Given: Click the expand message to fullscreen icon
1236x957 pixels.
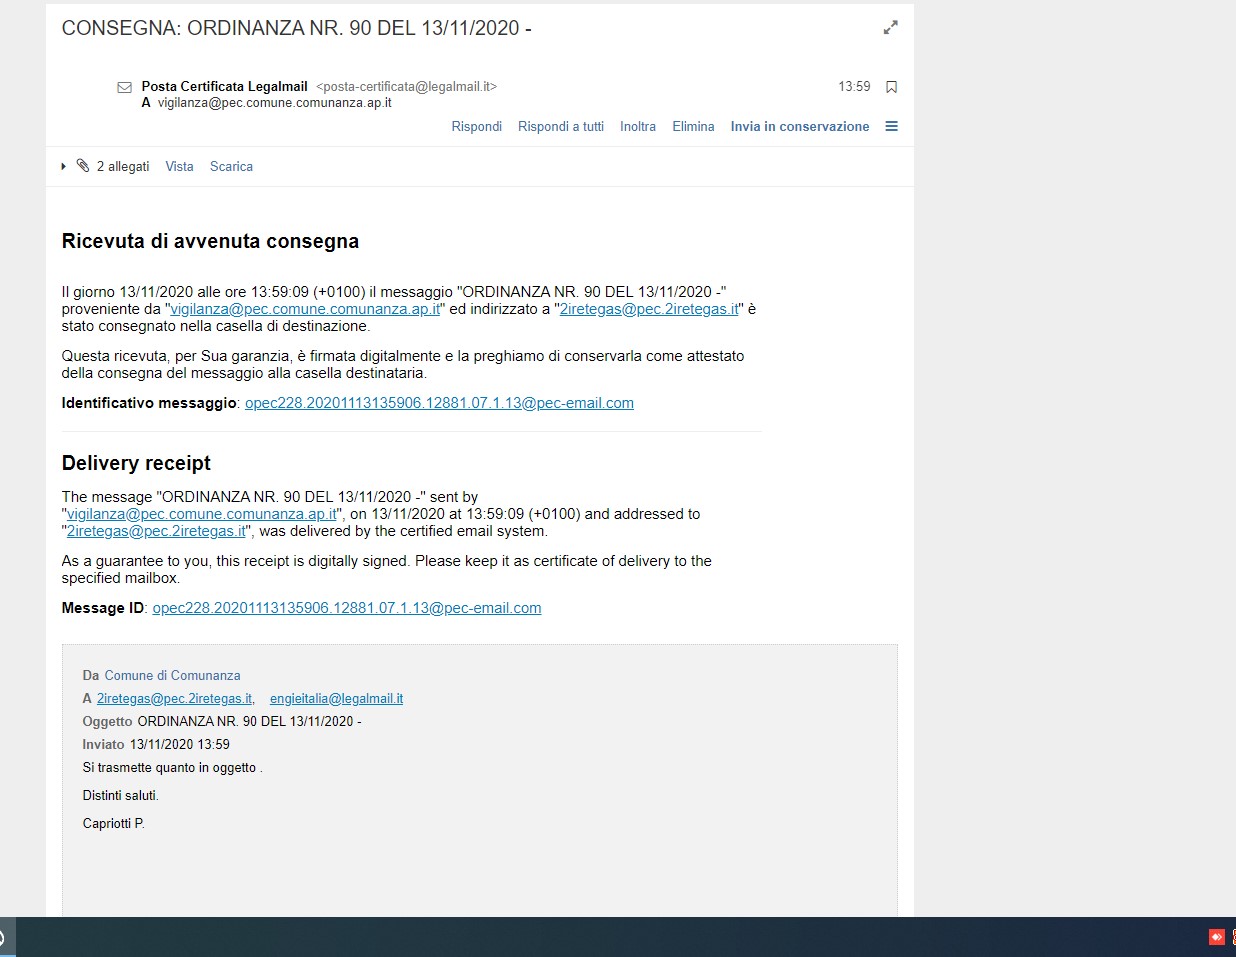Looking at the screenshot, I should click(890, 28).
